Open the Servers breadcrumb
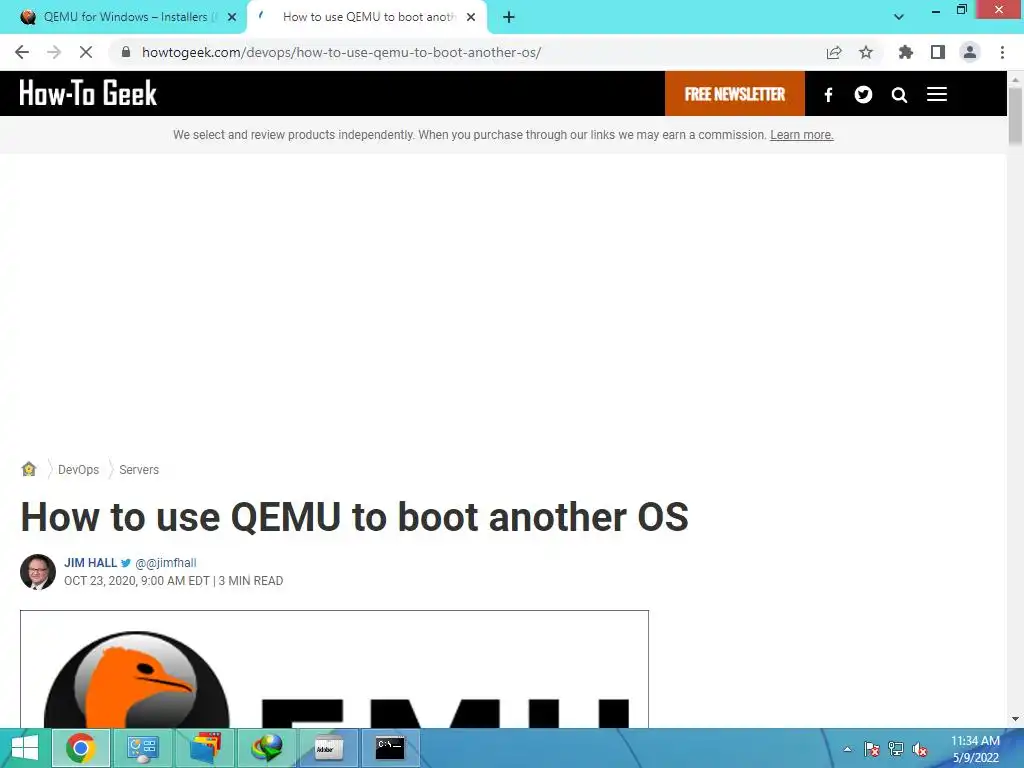Image resolution: width=1024 pixels, height=768 pixels. pos(138,470)
